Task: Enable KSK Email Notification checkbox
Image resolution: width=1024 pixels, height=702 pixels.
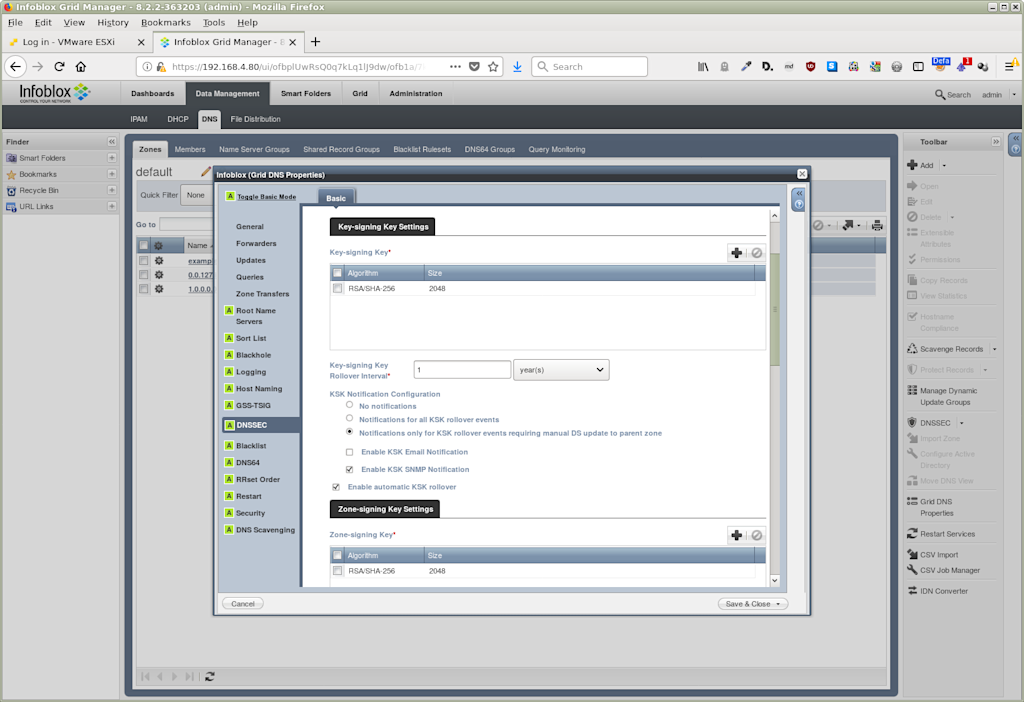Action: pyautogui.click(x=349, y=452)
